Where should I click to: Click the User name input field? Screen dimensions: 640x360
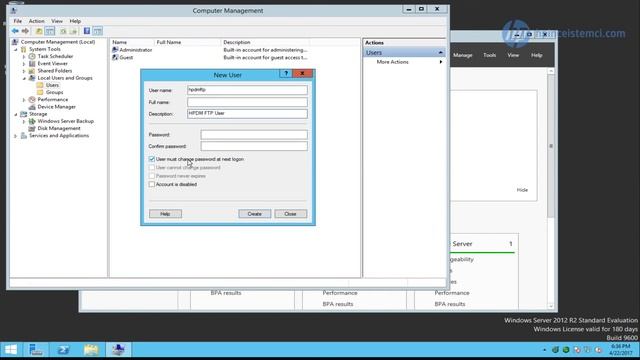coord(247,90)
